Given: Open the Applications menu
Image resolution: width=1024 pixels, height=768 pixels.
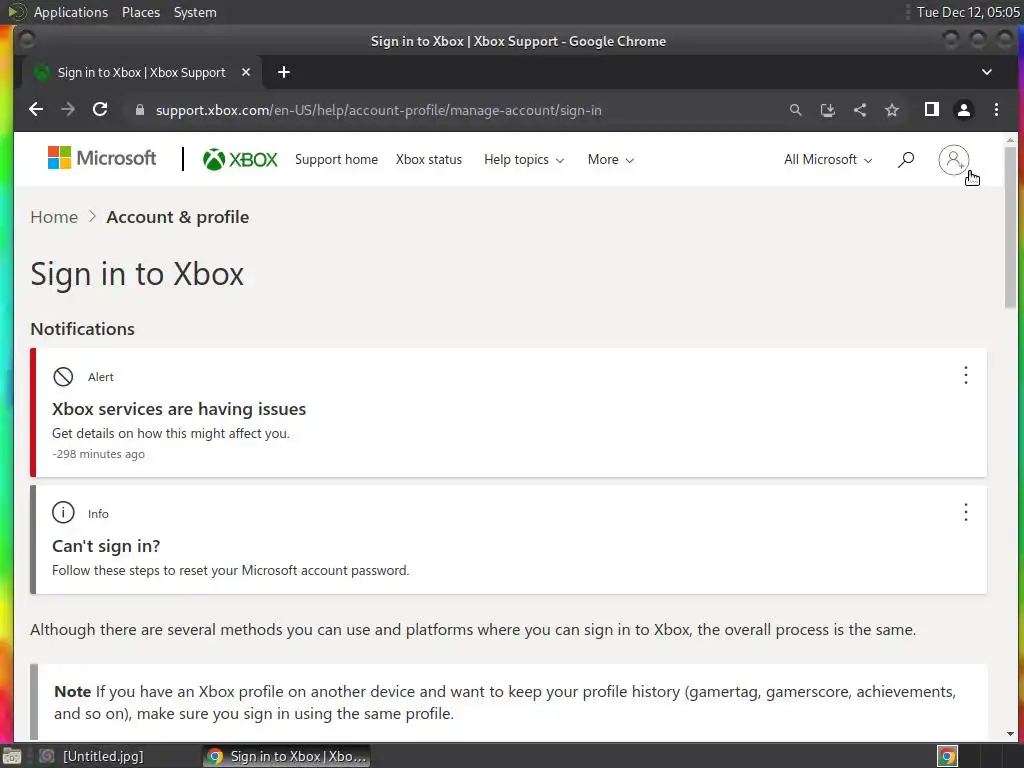Looking at the screenshot, I should [x=71, y=12].
